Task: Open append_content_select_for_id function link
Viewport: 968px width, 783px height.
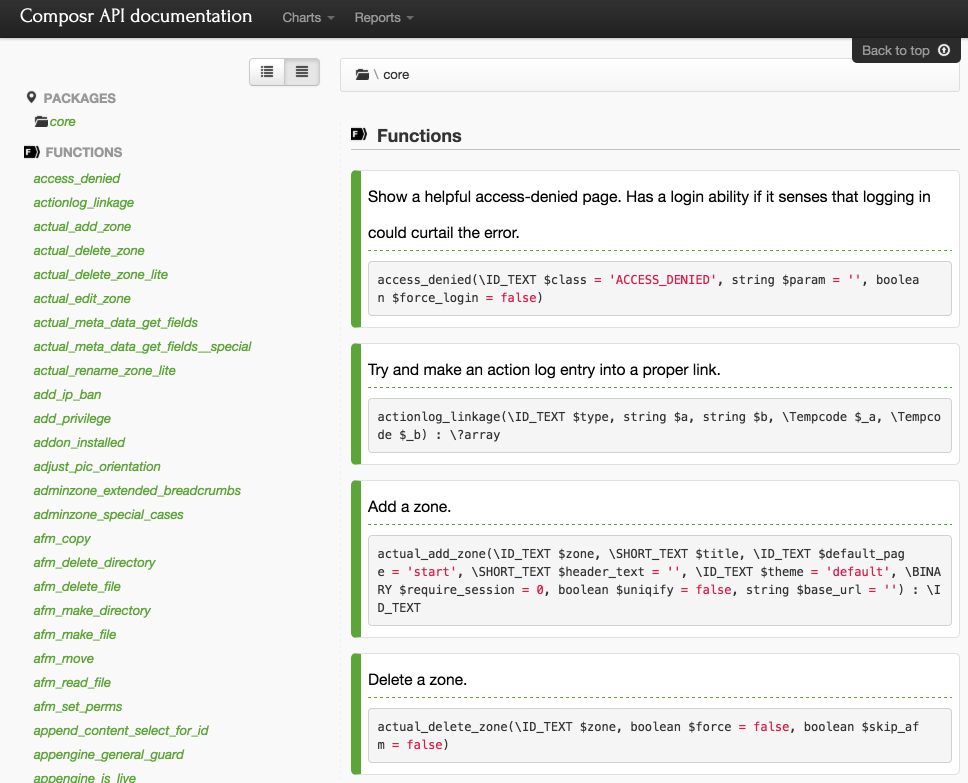Action: tap(121, 731)
